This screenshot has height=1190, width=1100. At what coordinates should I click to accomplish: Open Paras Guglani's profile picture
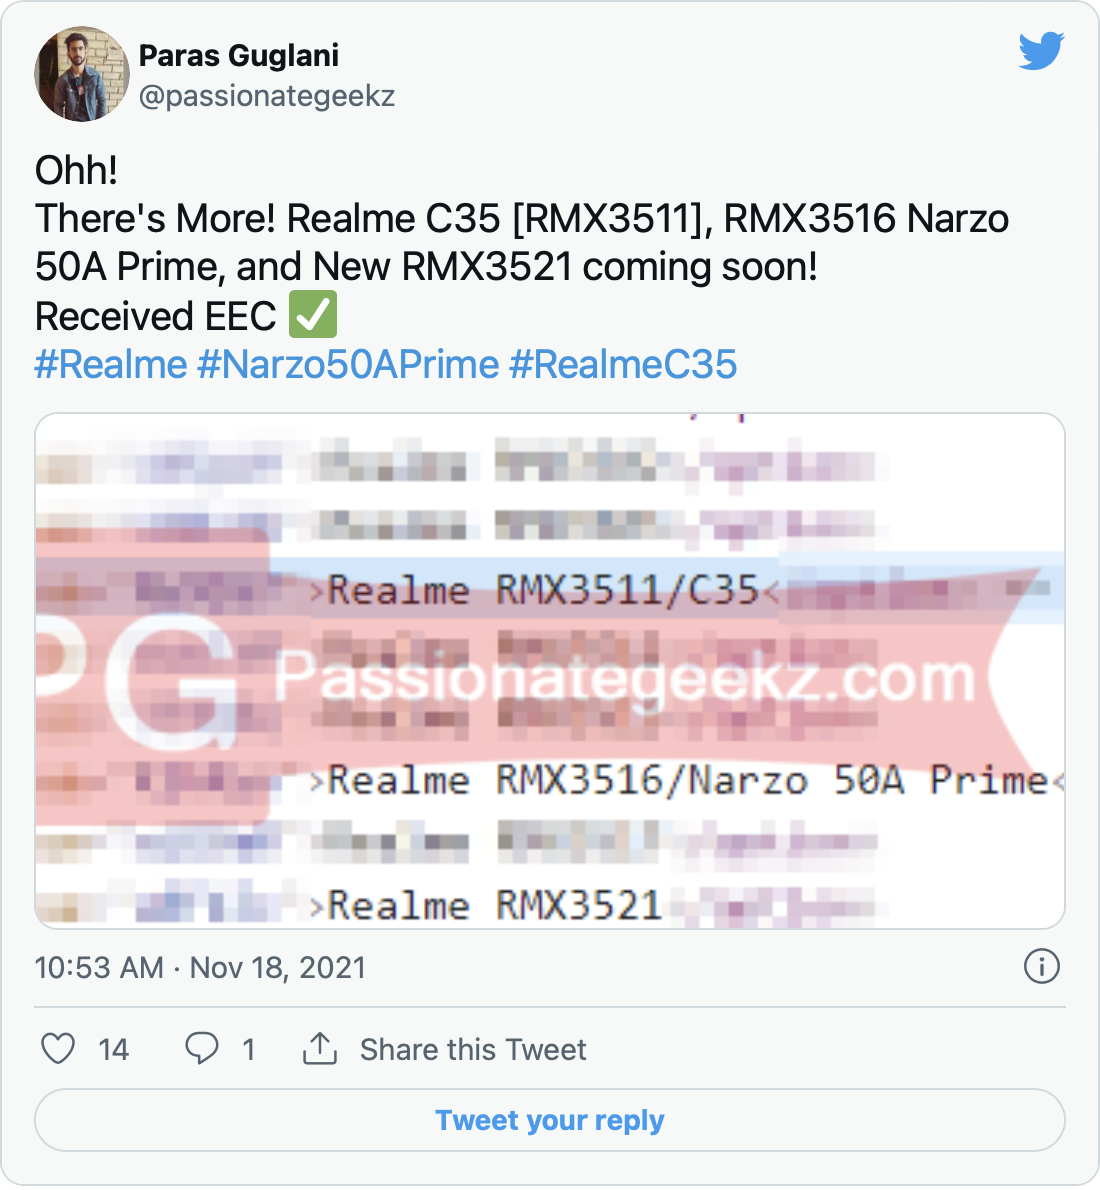82,74
